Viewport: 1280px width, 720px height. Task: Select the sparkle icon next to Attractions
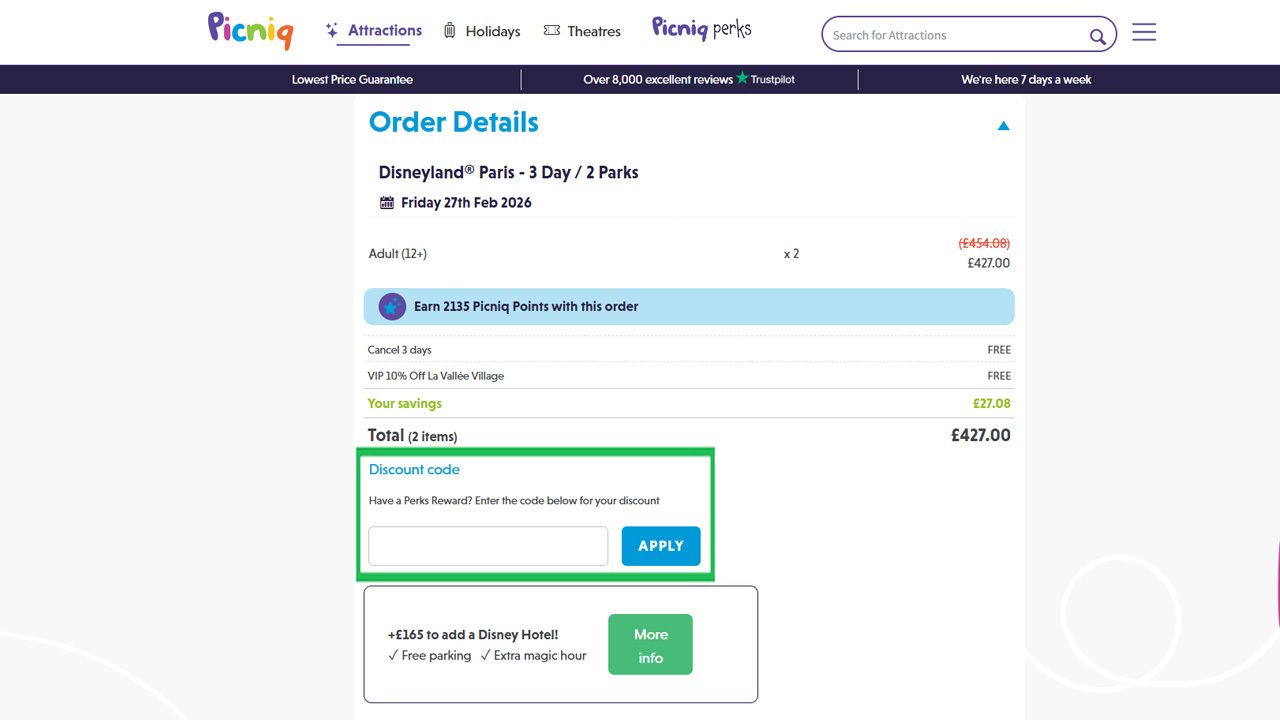(x=330, y=30)
